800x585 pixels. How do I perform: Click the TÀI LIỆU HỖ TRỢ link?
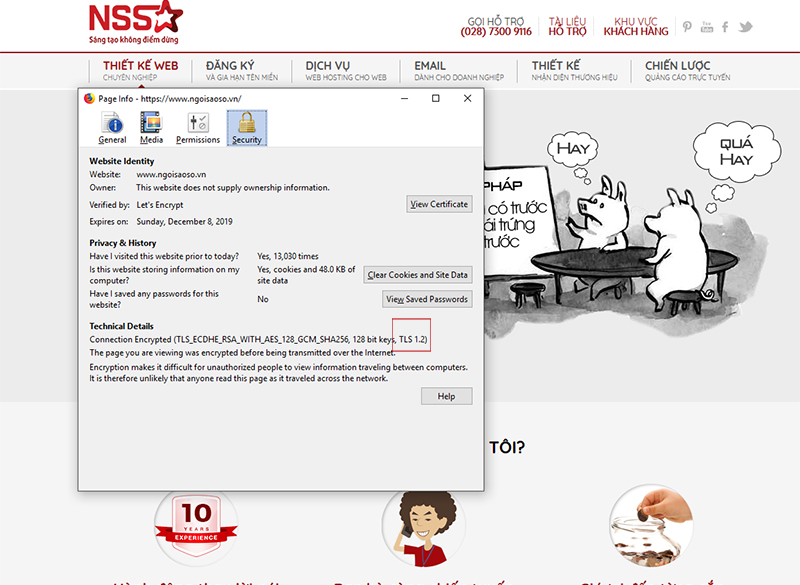point(568,26)
